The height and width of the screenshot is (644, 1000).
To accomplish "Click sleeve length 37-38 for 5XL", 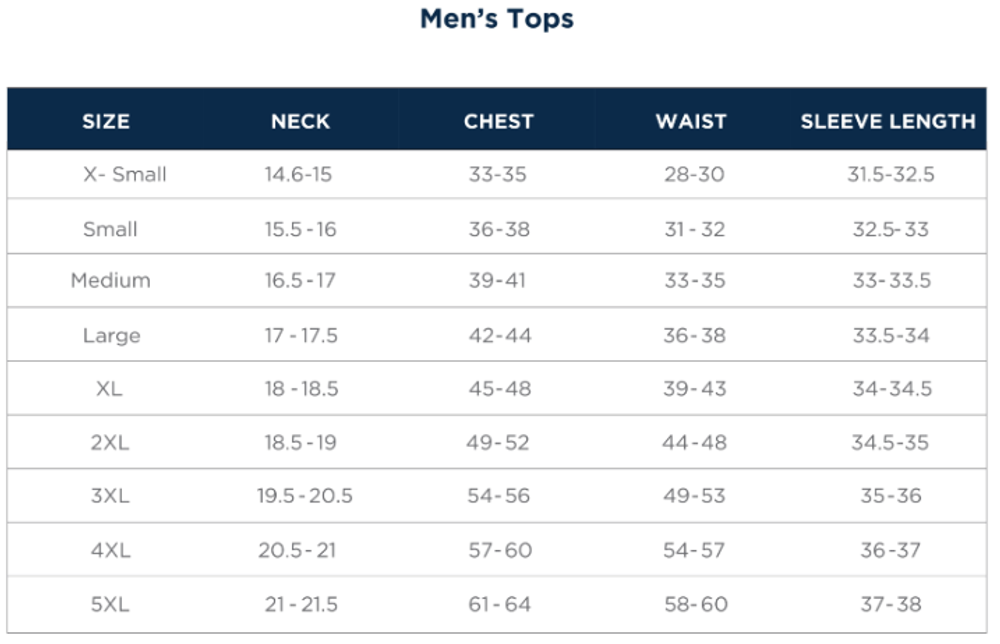I will pos(891,605).
